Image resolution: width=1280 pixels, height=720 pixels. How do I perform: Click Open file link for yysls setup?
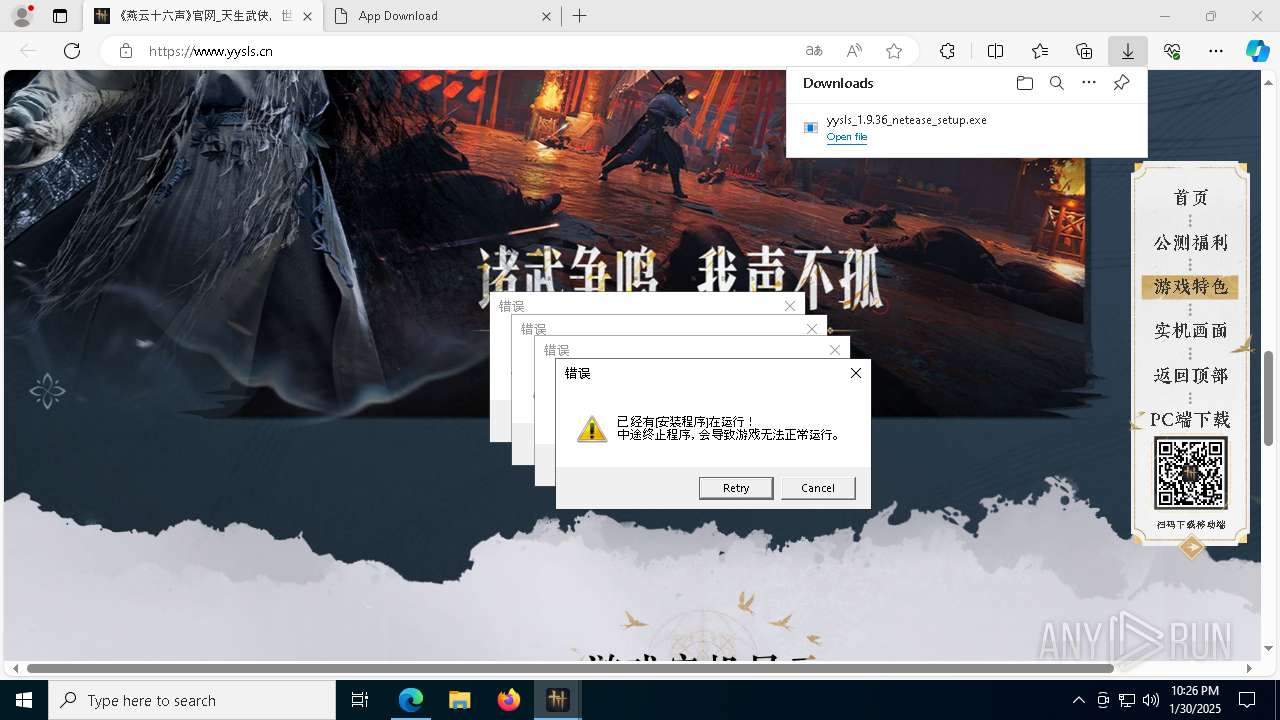[847, 137]
